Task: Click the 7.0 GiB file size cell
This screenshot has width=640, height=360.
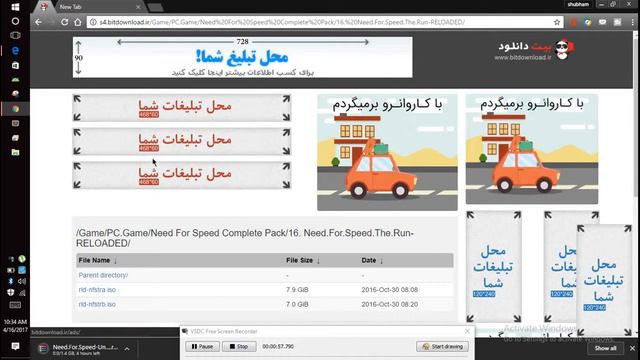Action: click(297, 304)
